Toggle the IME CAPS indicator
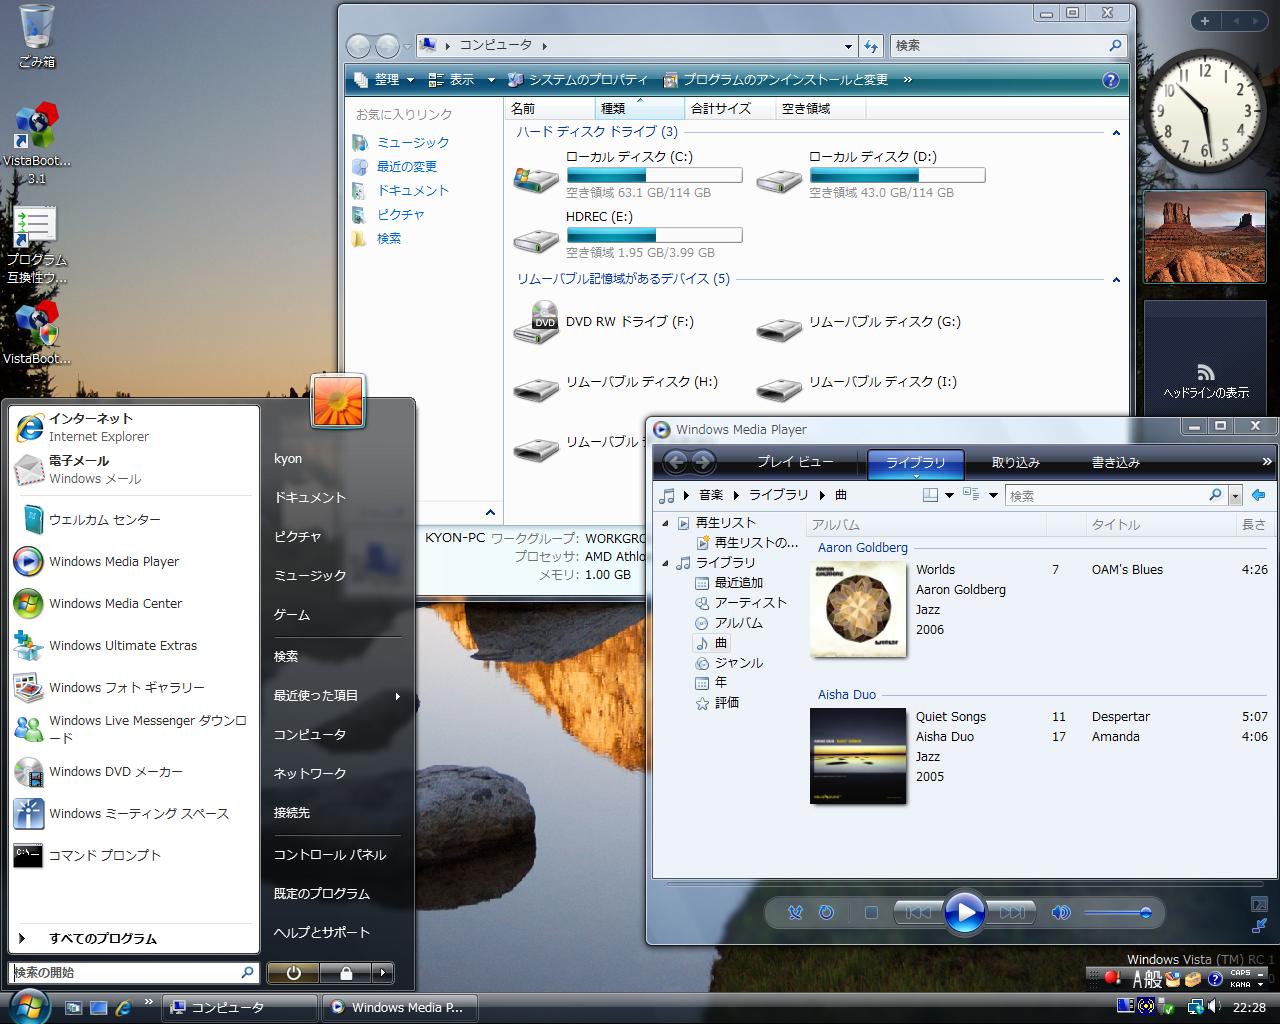The height and width of the screenshot is (1024, 1280). click(x=1240, y=973)
